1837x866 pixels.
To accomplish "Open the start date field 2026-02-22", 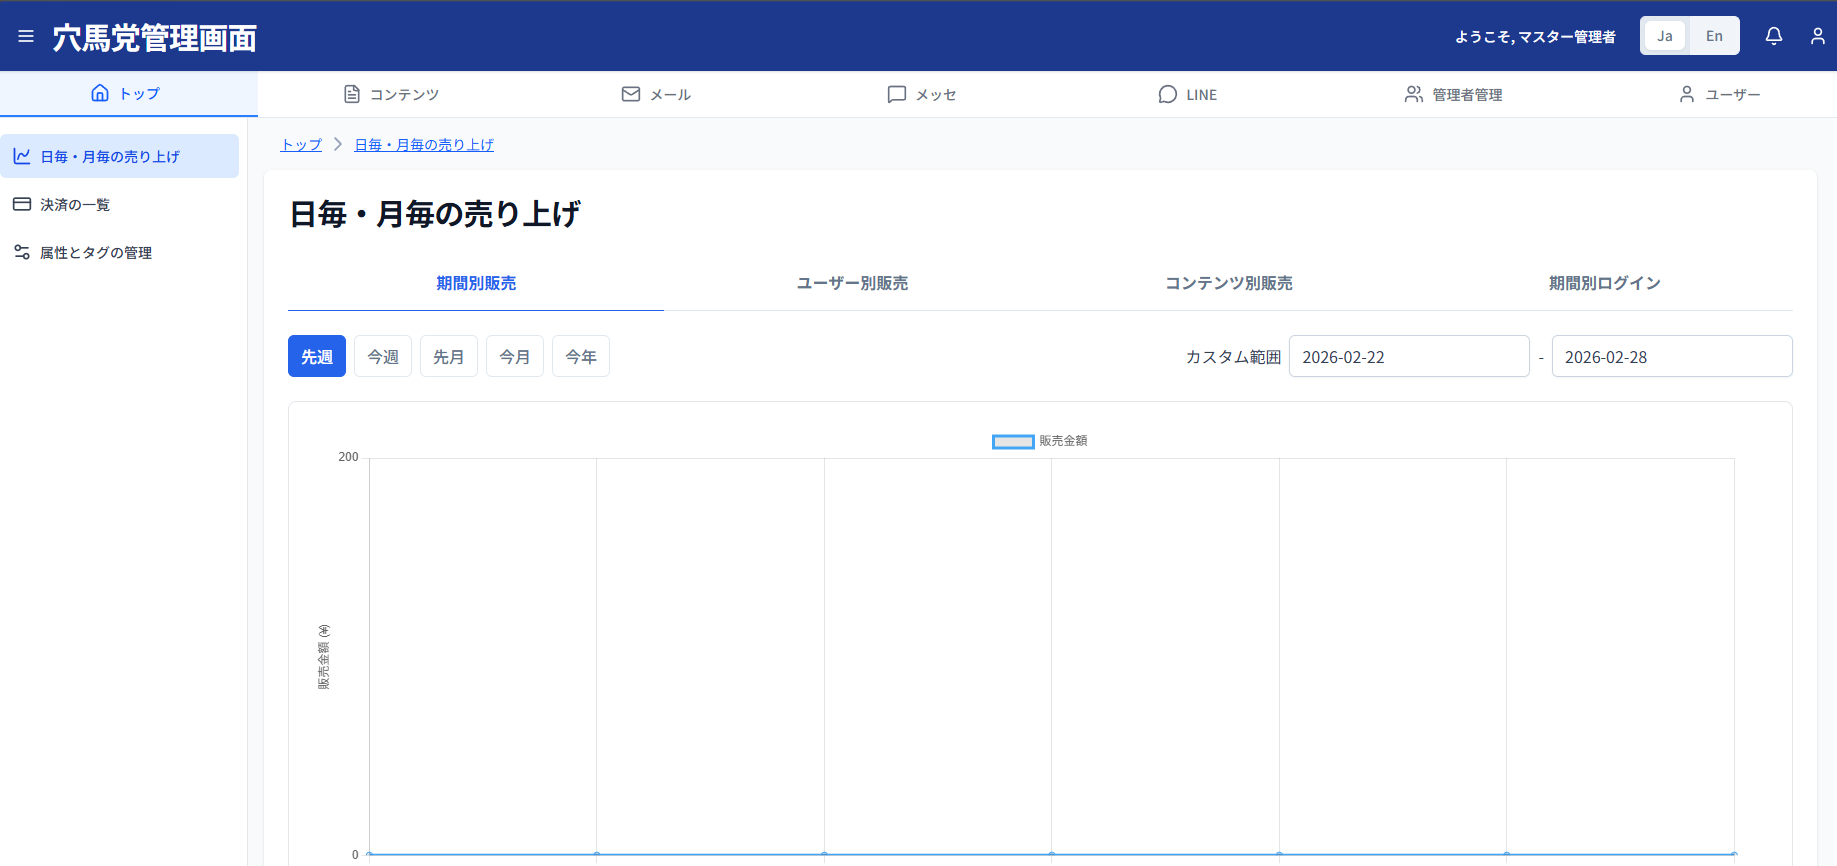I will (x=1408, y=357).
